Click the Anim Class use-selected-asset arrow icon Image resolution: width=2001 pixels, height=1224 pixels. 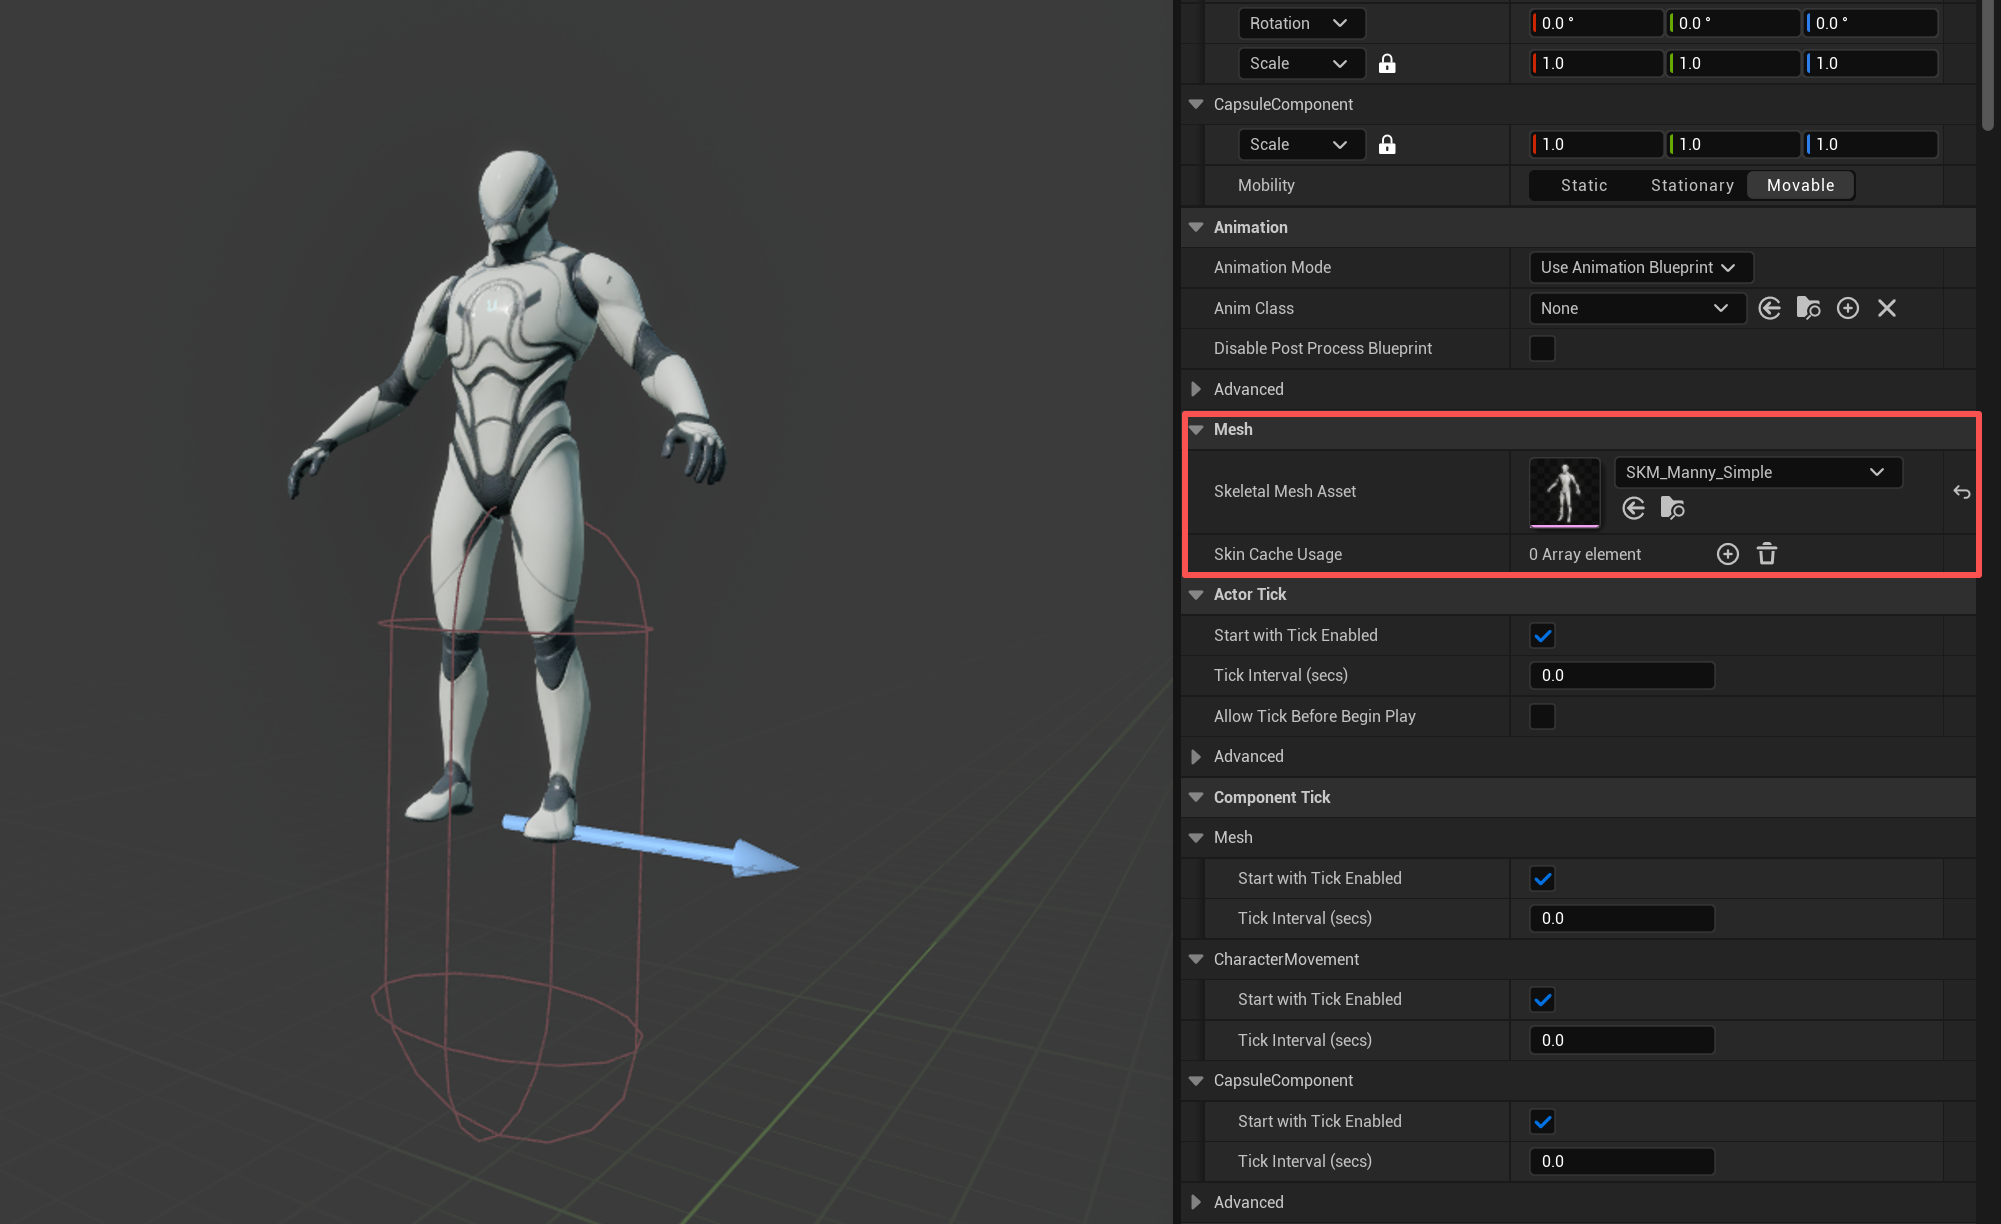(1769, 308)
